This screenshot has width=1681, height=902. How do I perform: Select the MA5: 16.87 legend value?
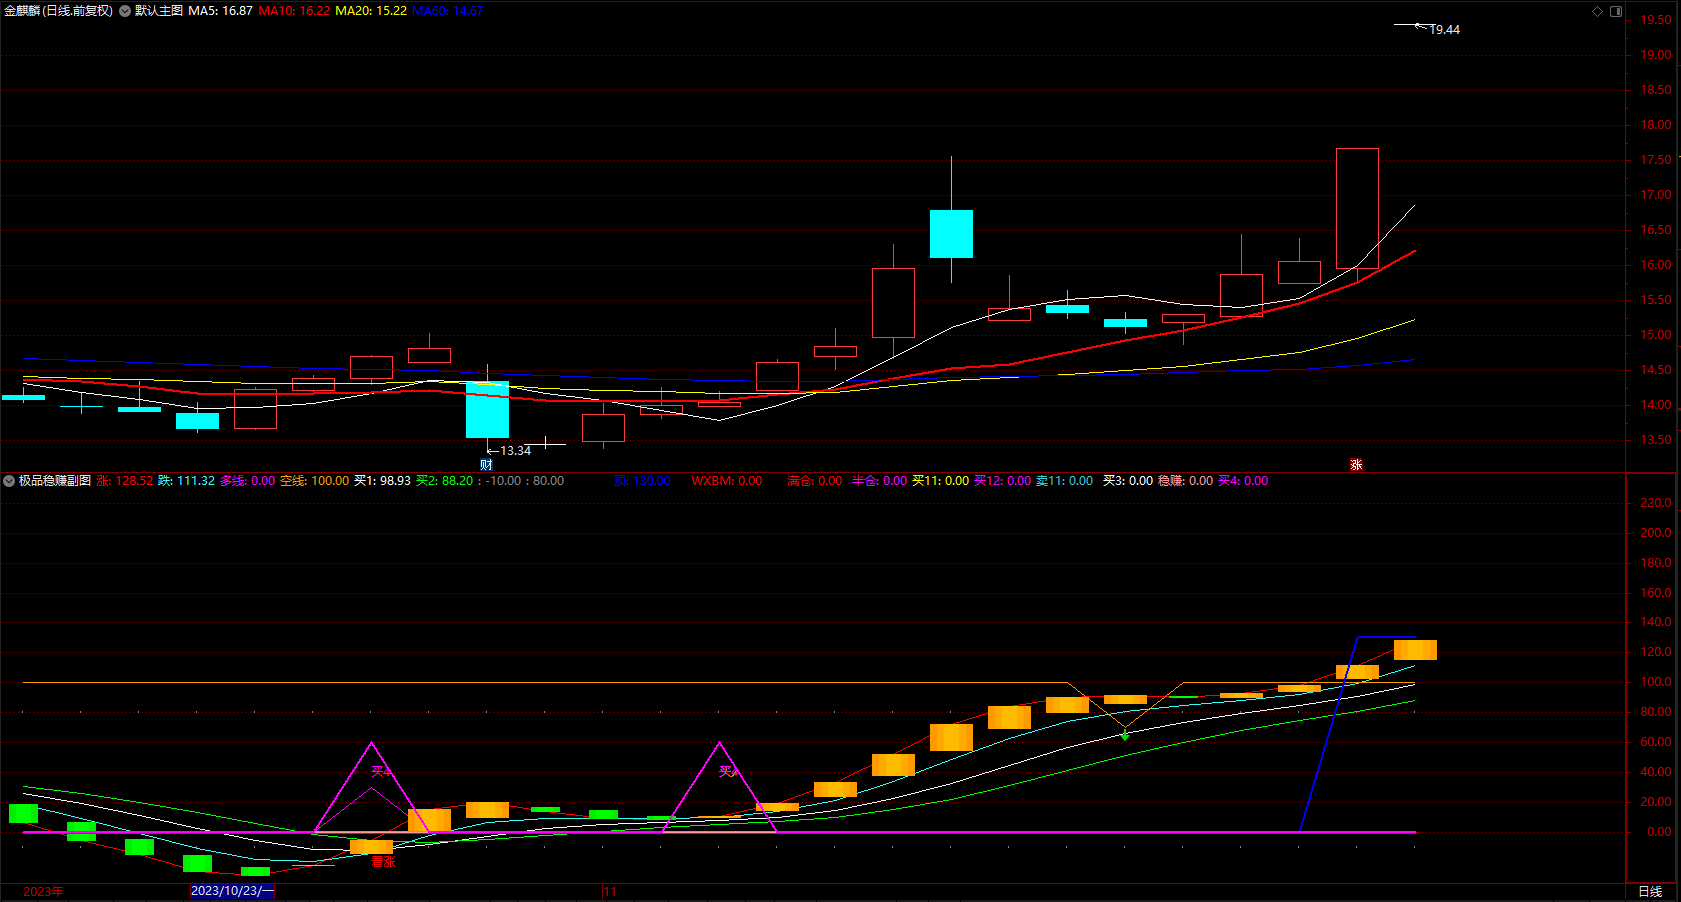click(220, 11)
